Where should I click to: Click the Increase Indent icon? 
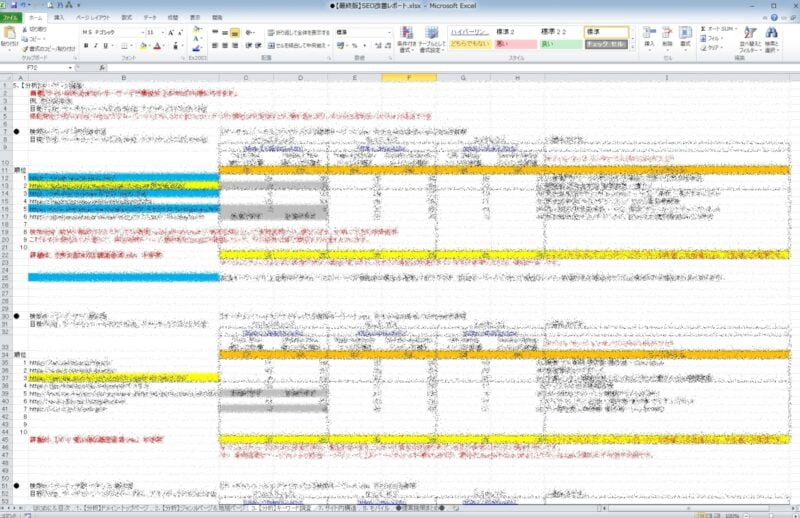(258, 45)
